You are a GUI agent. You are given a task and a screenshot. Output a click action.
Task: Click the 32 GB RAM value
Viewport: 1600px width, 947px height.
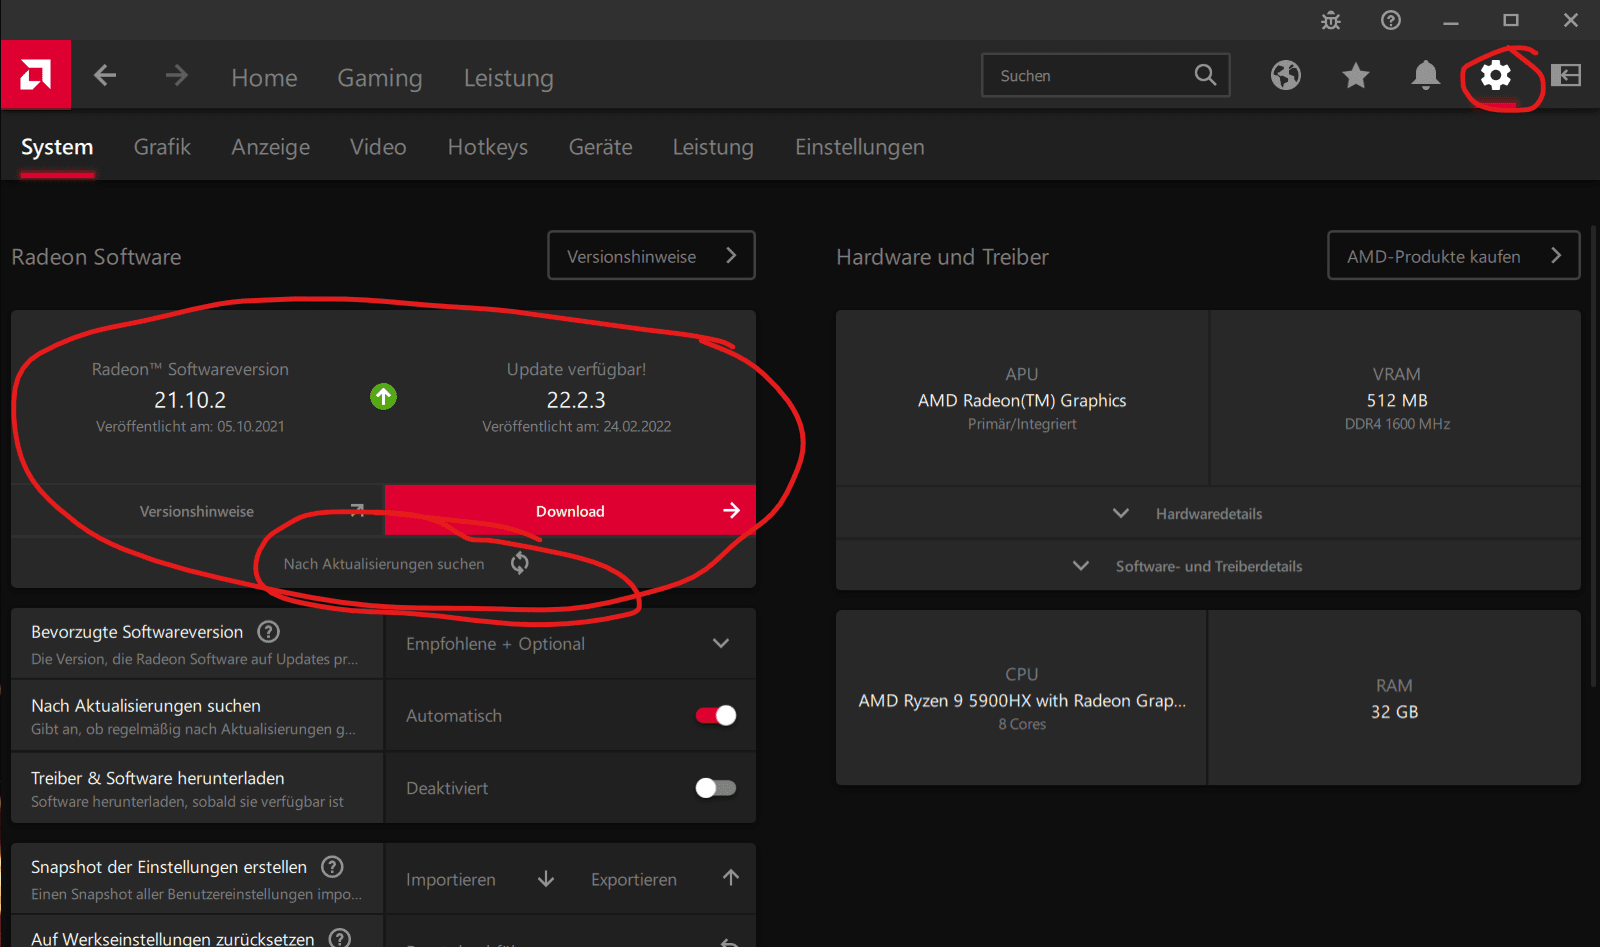tap(1394, 712)
